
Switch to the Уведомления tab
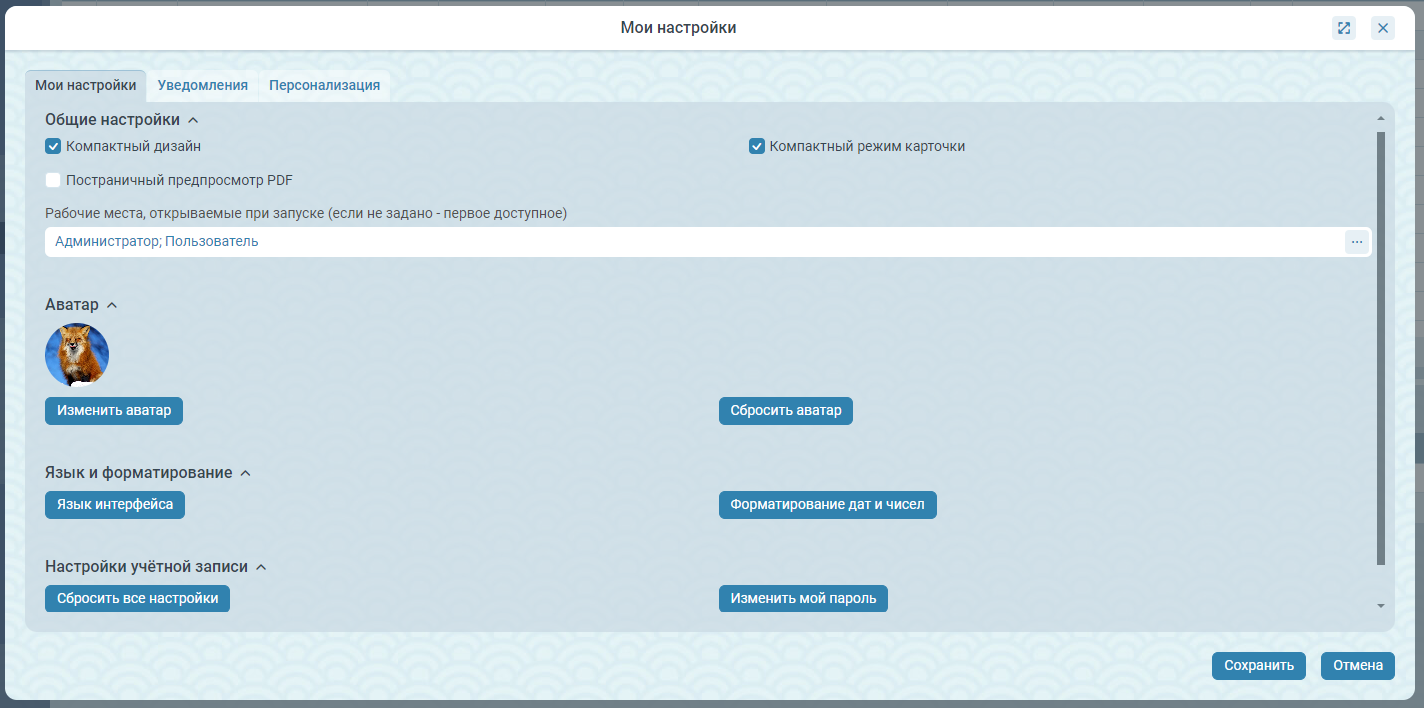coord(202,86)
